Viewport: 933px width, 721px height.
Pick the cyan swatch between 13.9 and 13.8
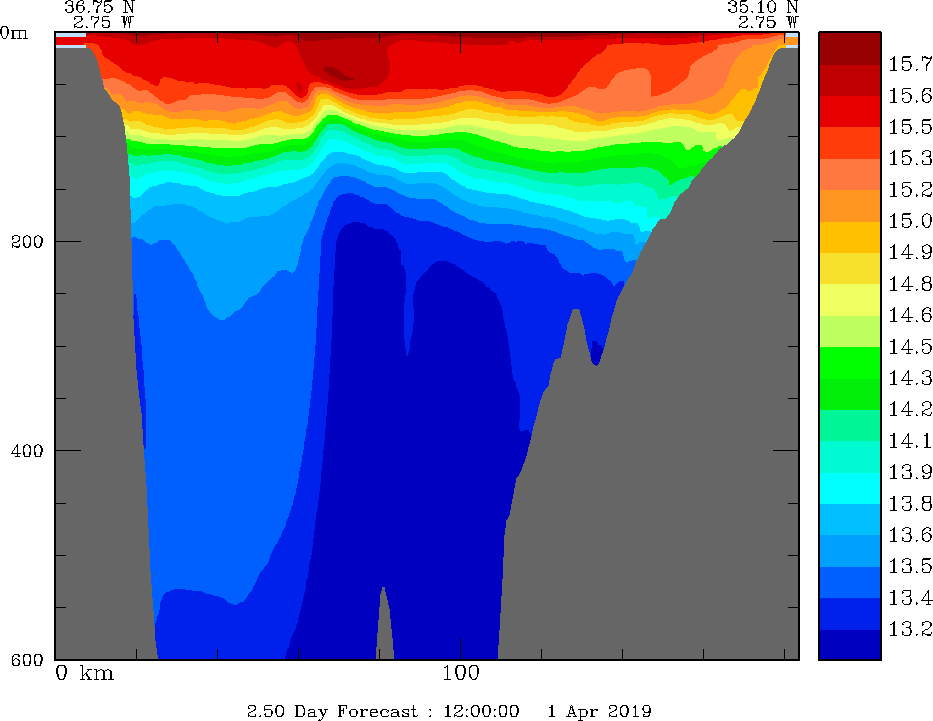tap(850, 488)
